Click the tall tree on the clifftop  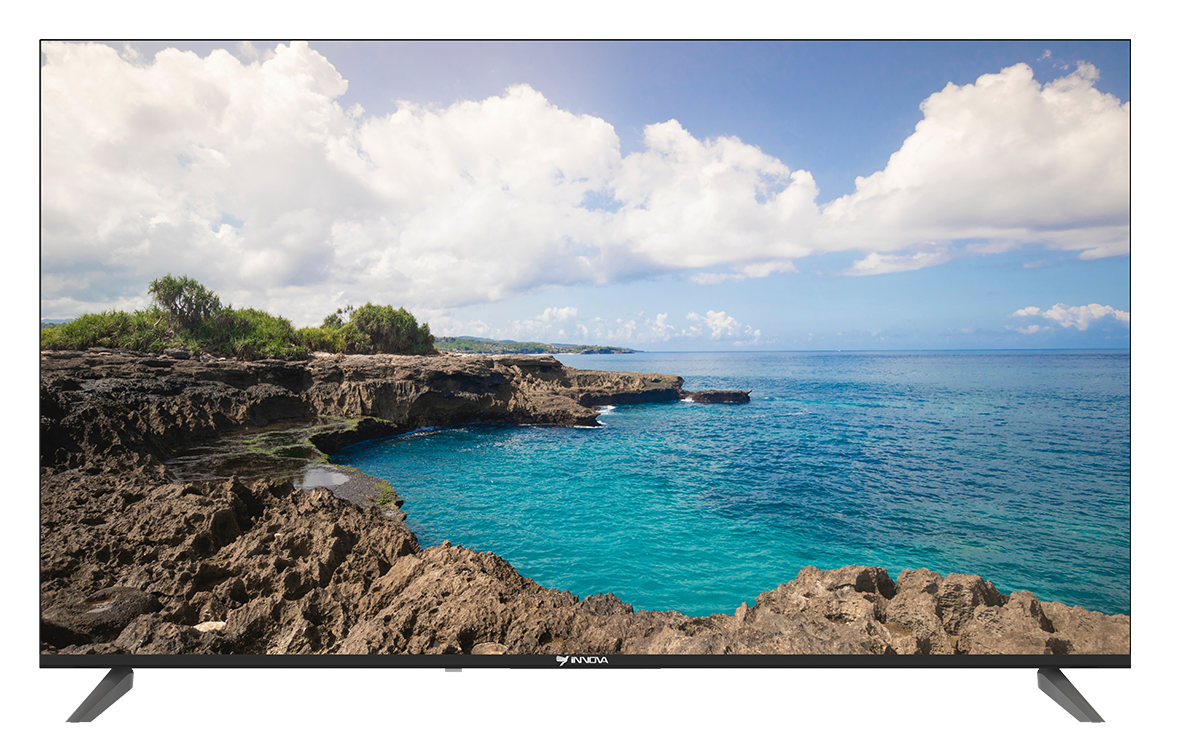[183, 300]
